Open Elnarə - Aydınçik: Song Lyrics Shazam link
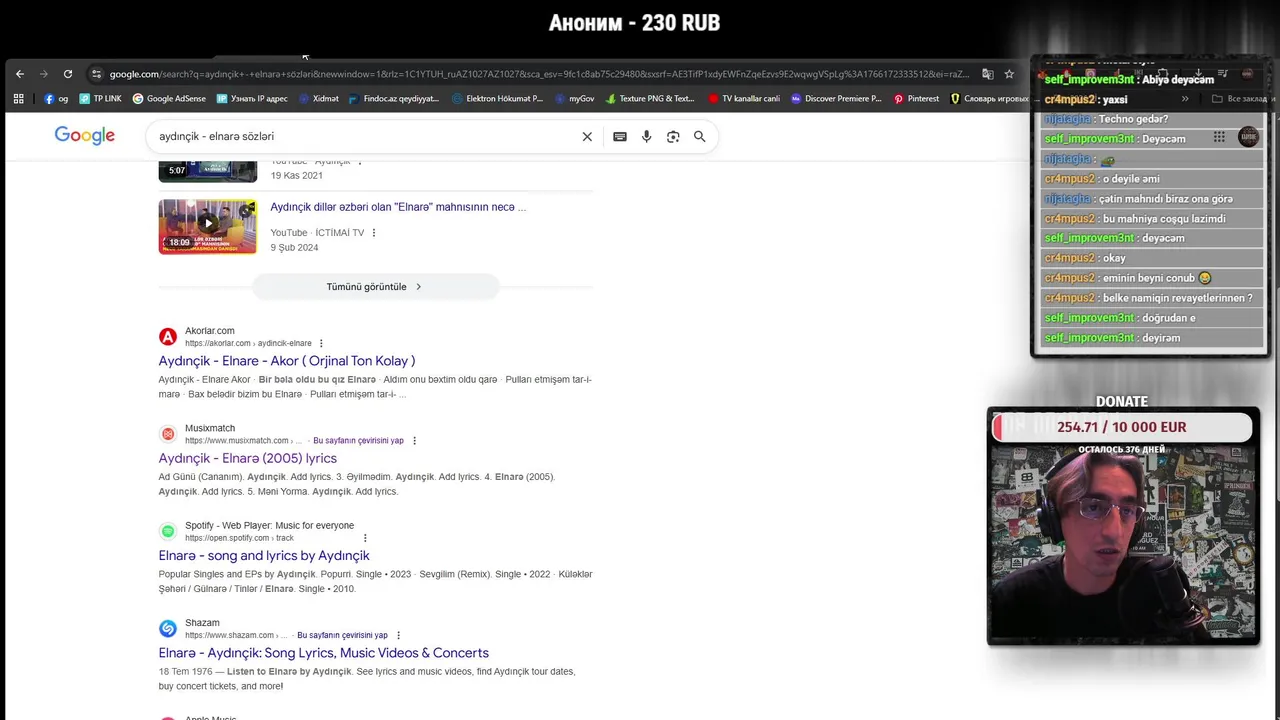 click(x=324, y=653)
